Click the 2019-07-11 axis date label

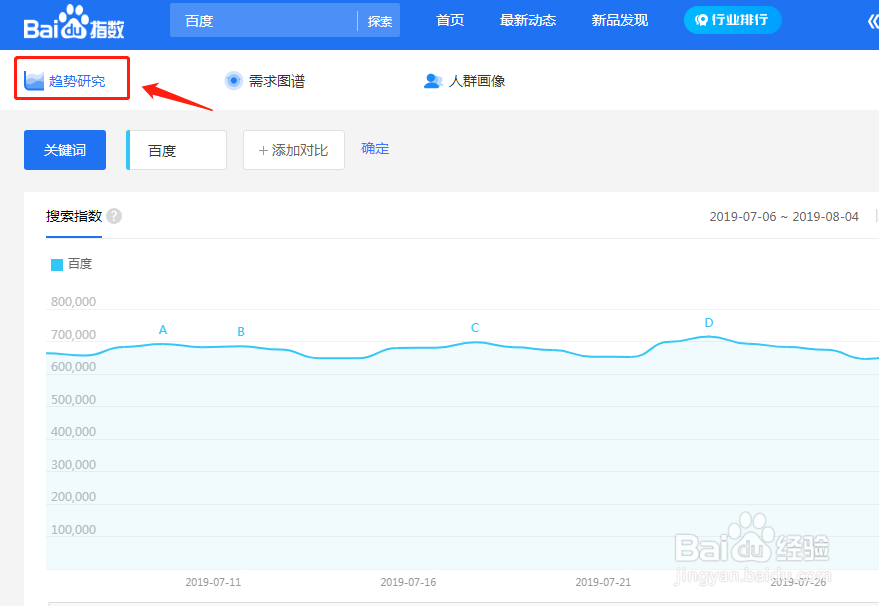[213, 582]
